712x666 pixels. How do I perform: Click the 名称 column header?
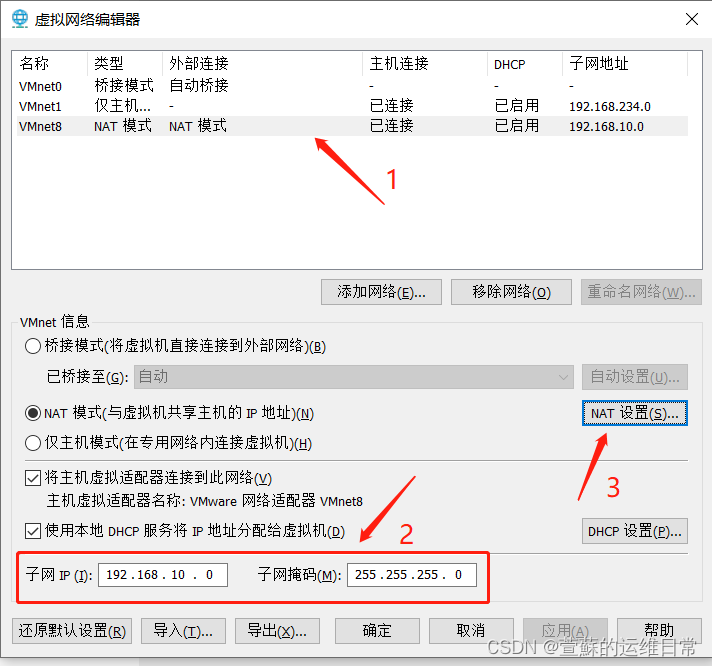tap(50, 64)
